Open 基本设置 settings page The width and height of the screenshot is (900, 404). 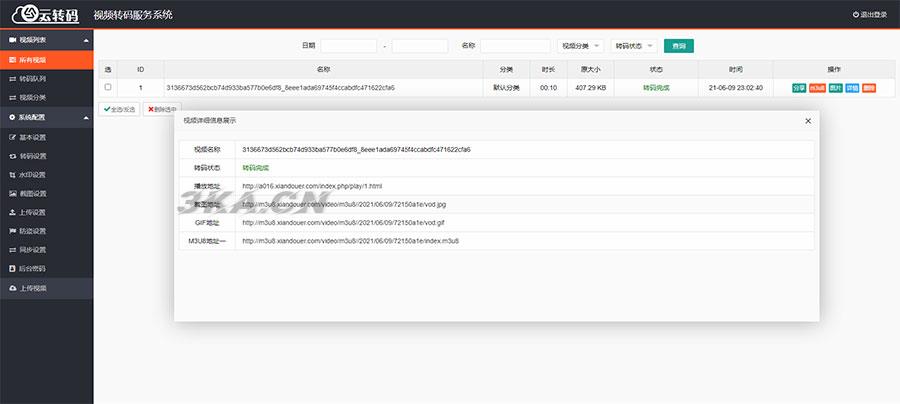coord(33,137)
